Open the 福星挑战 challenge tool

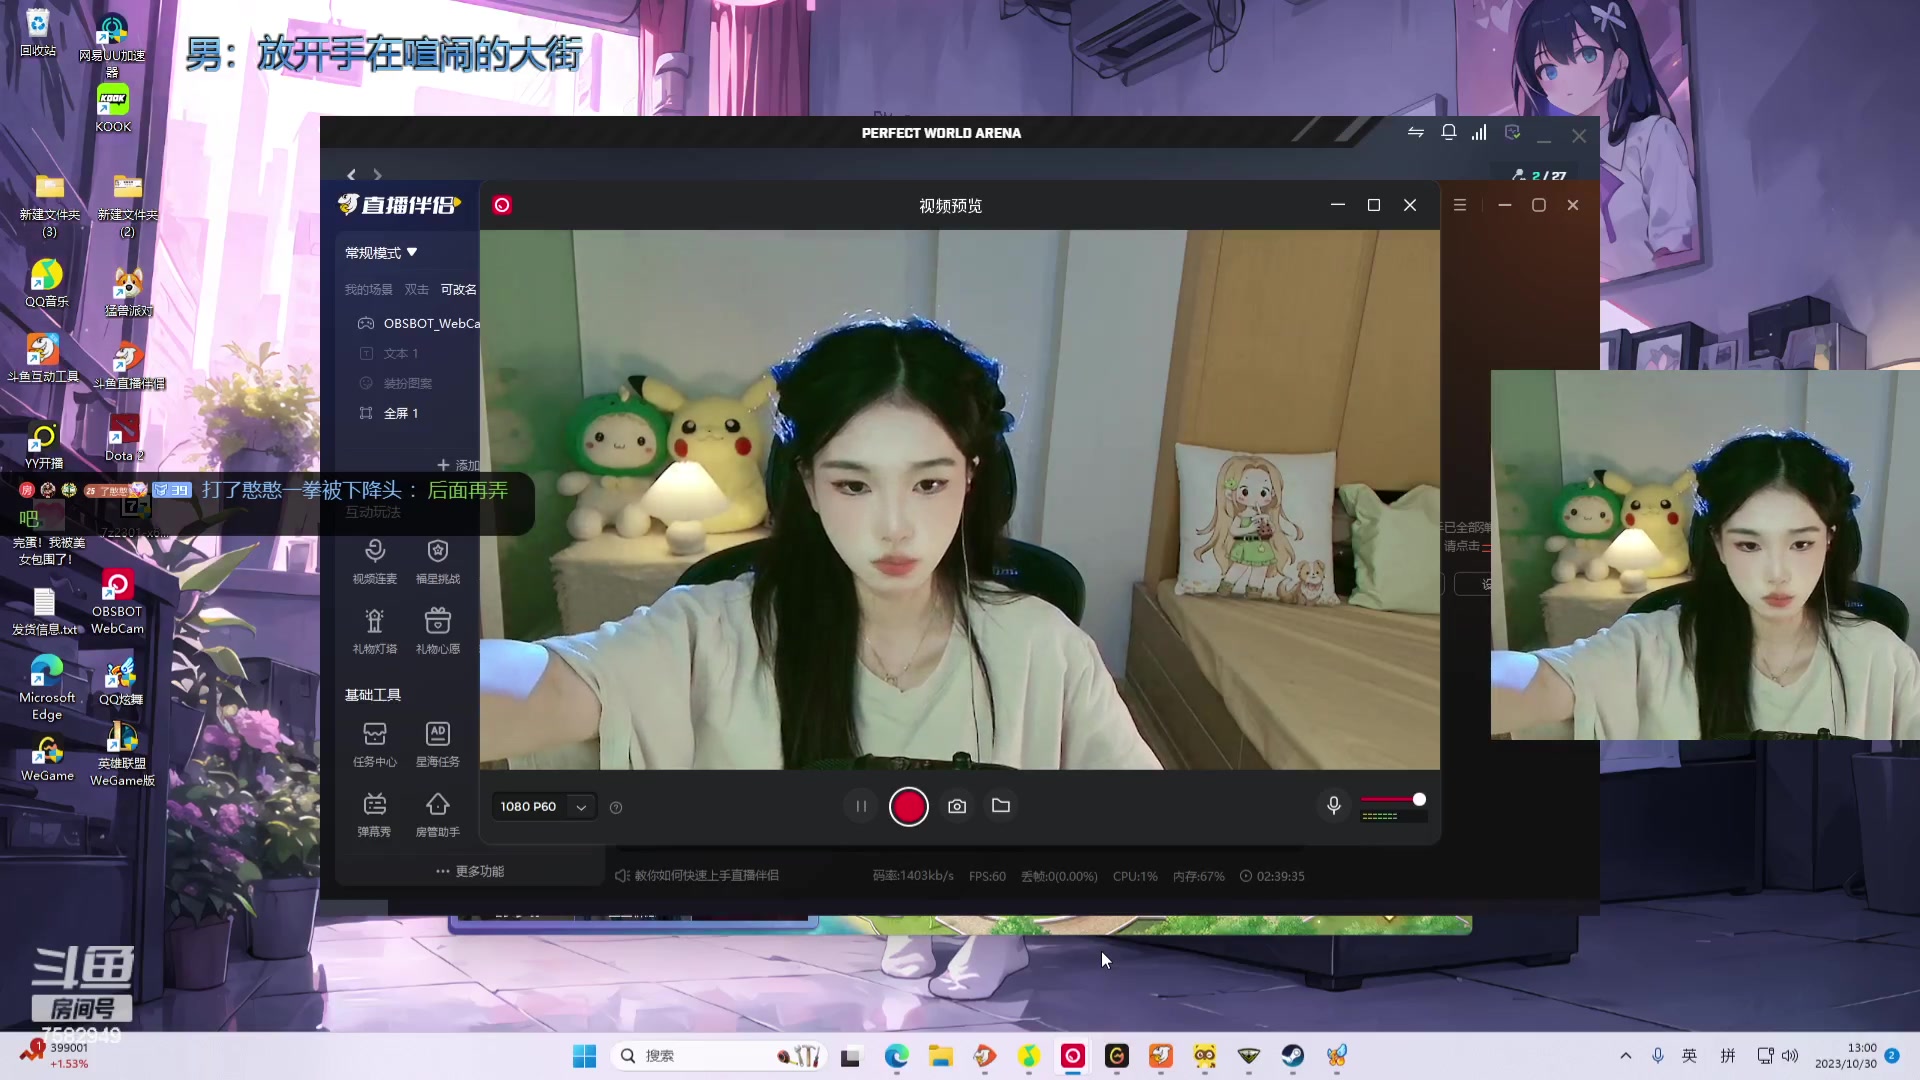438,561
